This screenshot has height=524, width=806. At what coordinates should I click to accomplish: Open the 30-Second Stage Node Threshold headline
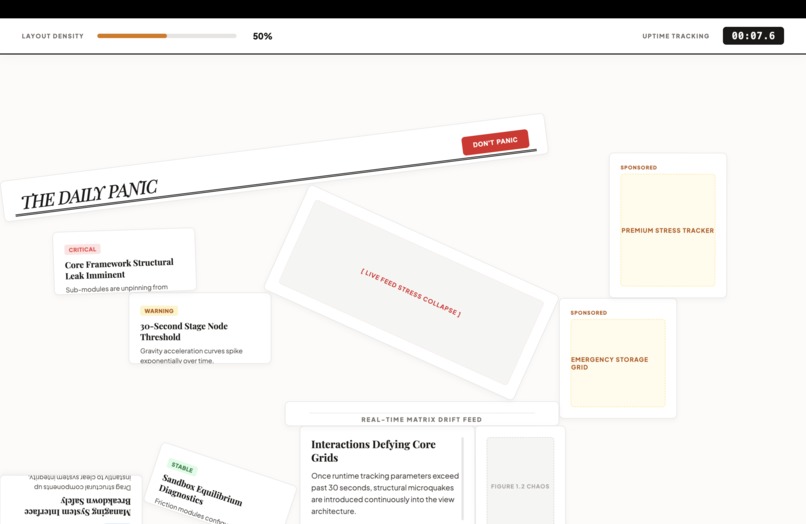[x=184, y=332]
